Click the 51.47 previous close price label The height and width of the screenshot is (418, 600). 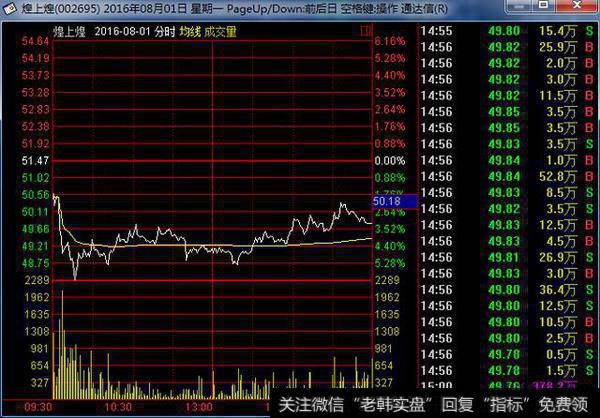pos(36,160)
